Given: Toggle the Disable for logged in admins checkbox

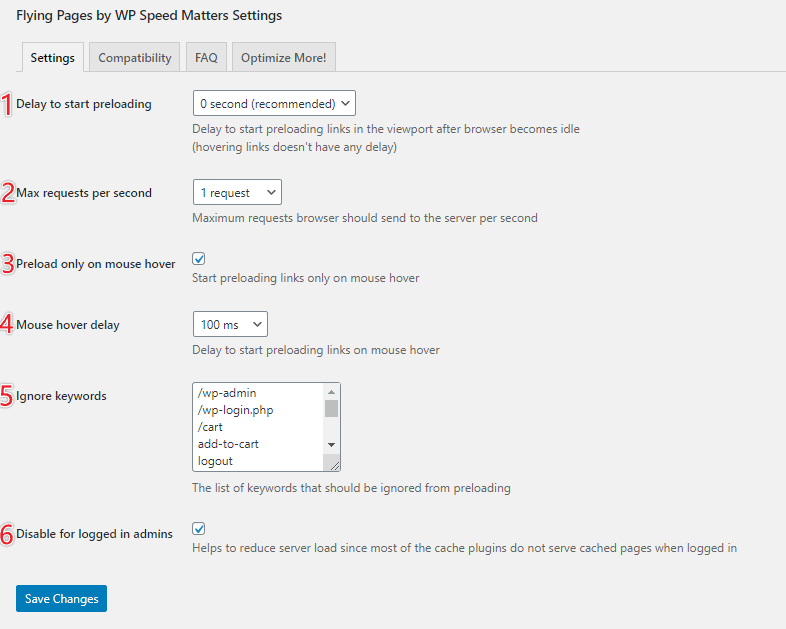Looking at the screenshot, I should pyautogui.click(x=199, y=529).
